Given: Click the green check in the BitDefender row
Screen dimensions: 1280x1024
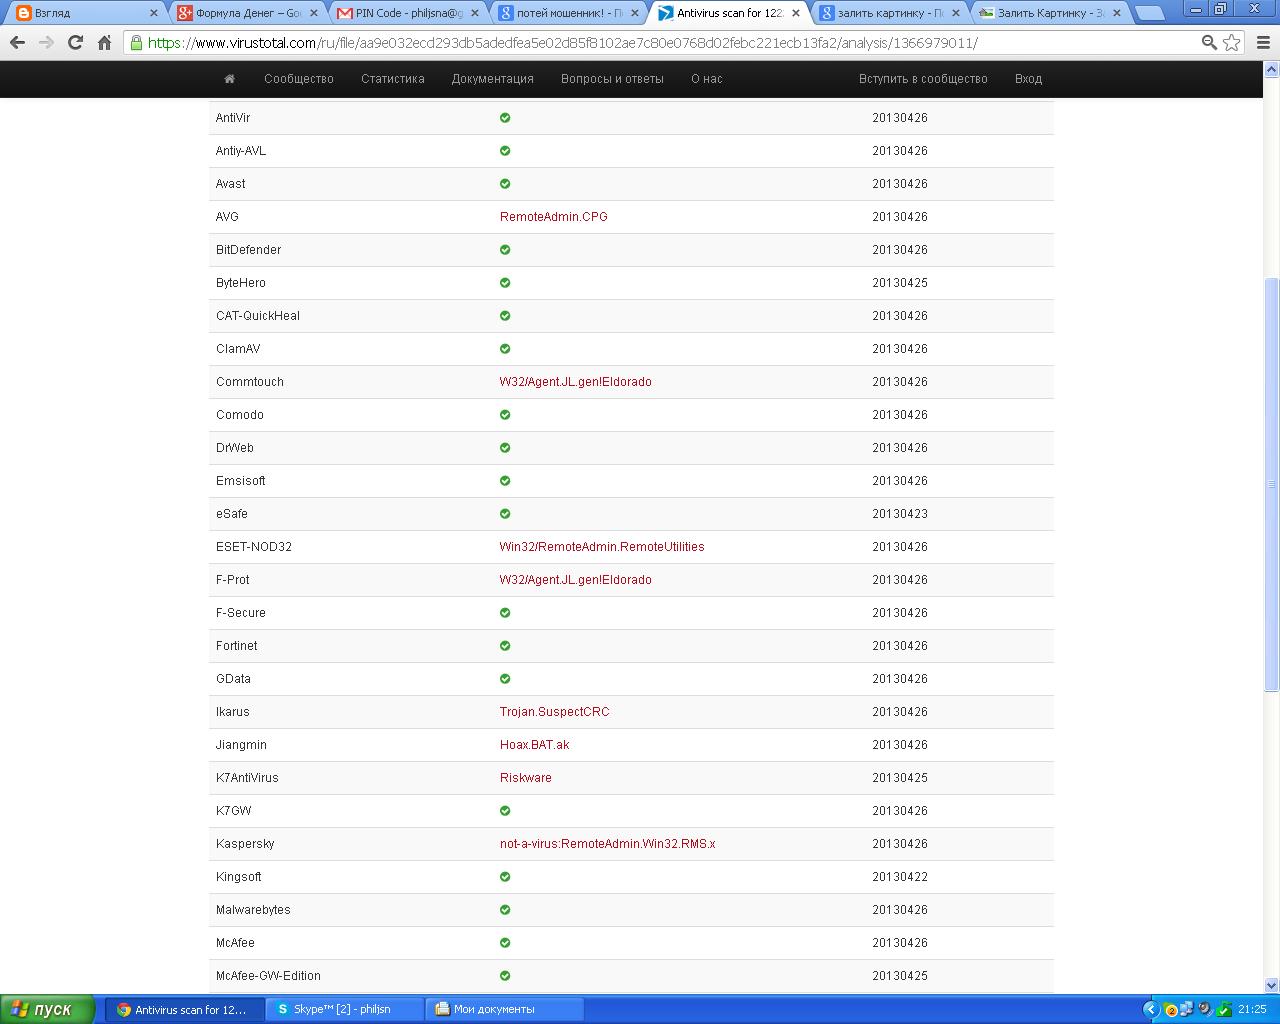Looking at the screenshot, I should 505,250.
